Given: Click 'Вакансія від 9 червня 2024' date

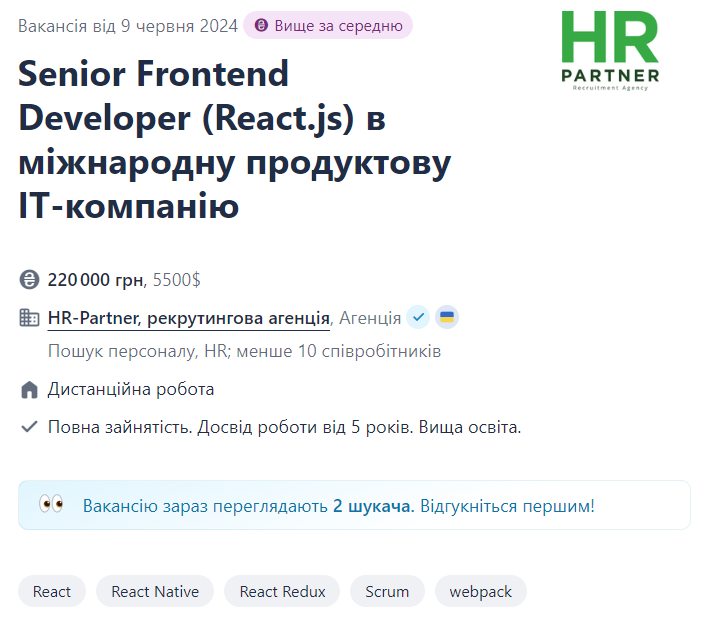Looking at the screenshot, I should coord(128,26).
